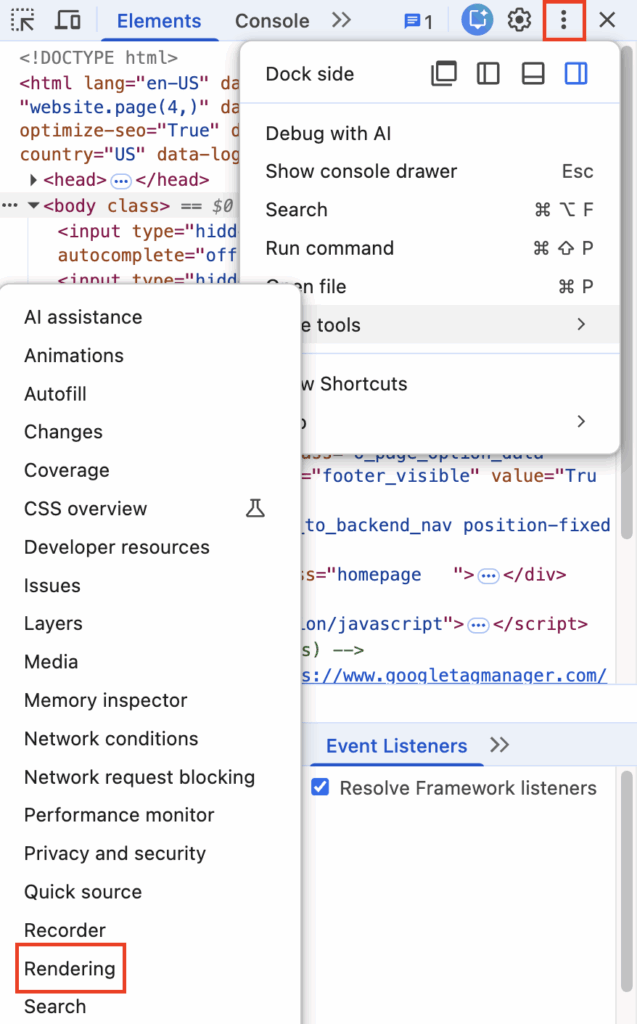
Task: Select the highlighted dock-to-right option
Action: tap(576, 73)
